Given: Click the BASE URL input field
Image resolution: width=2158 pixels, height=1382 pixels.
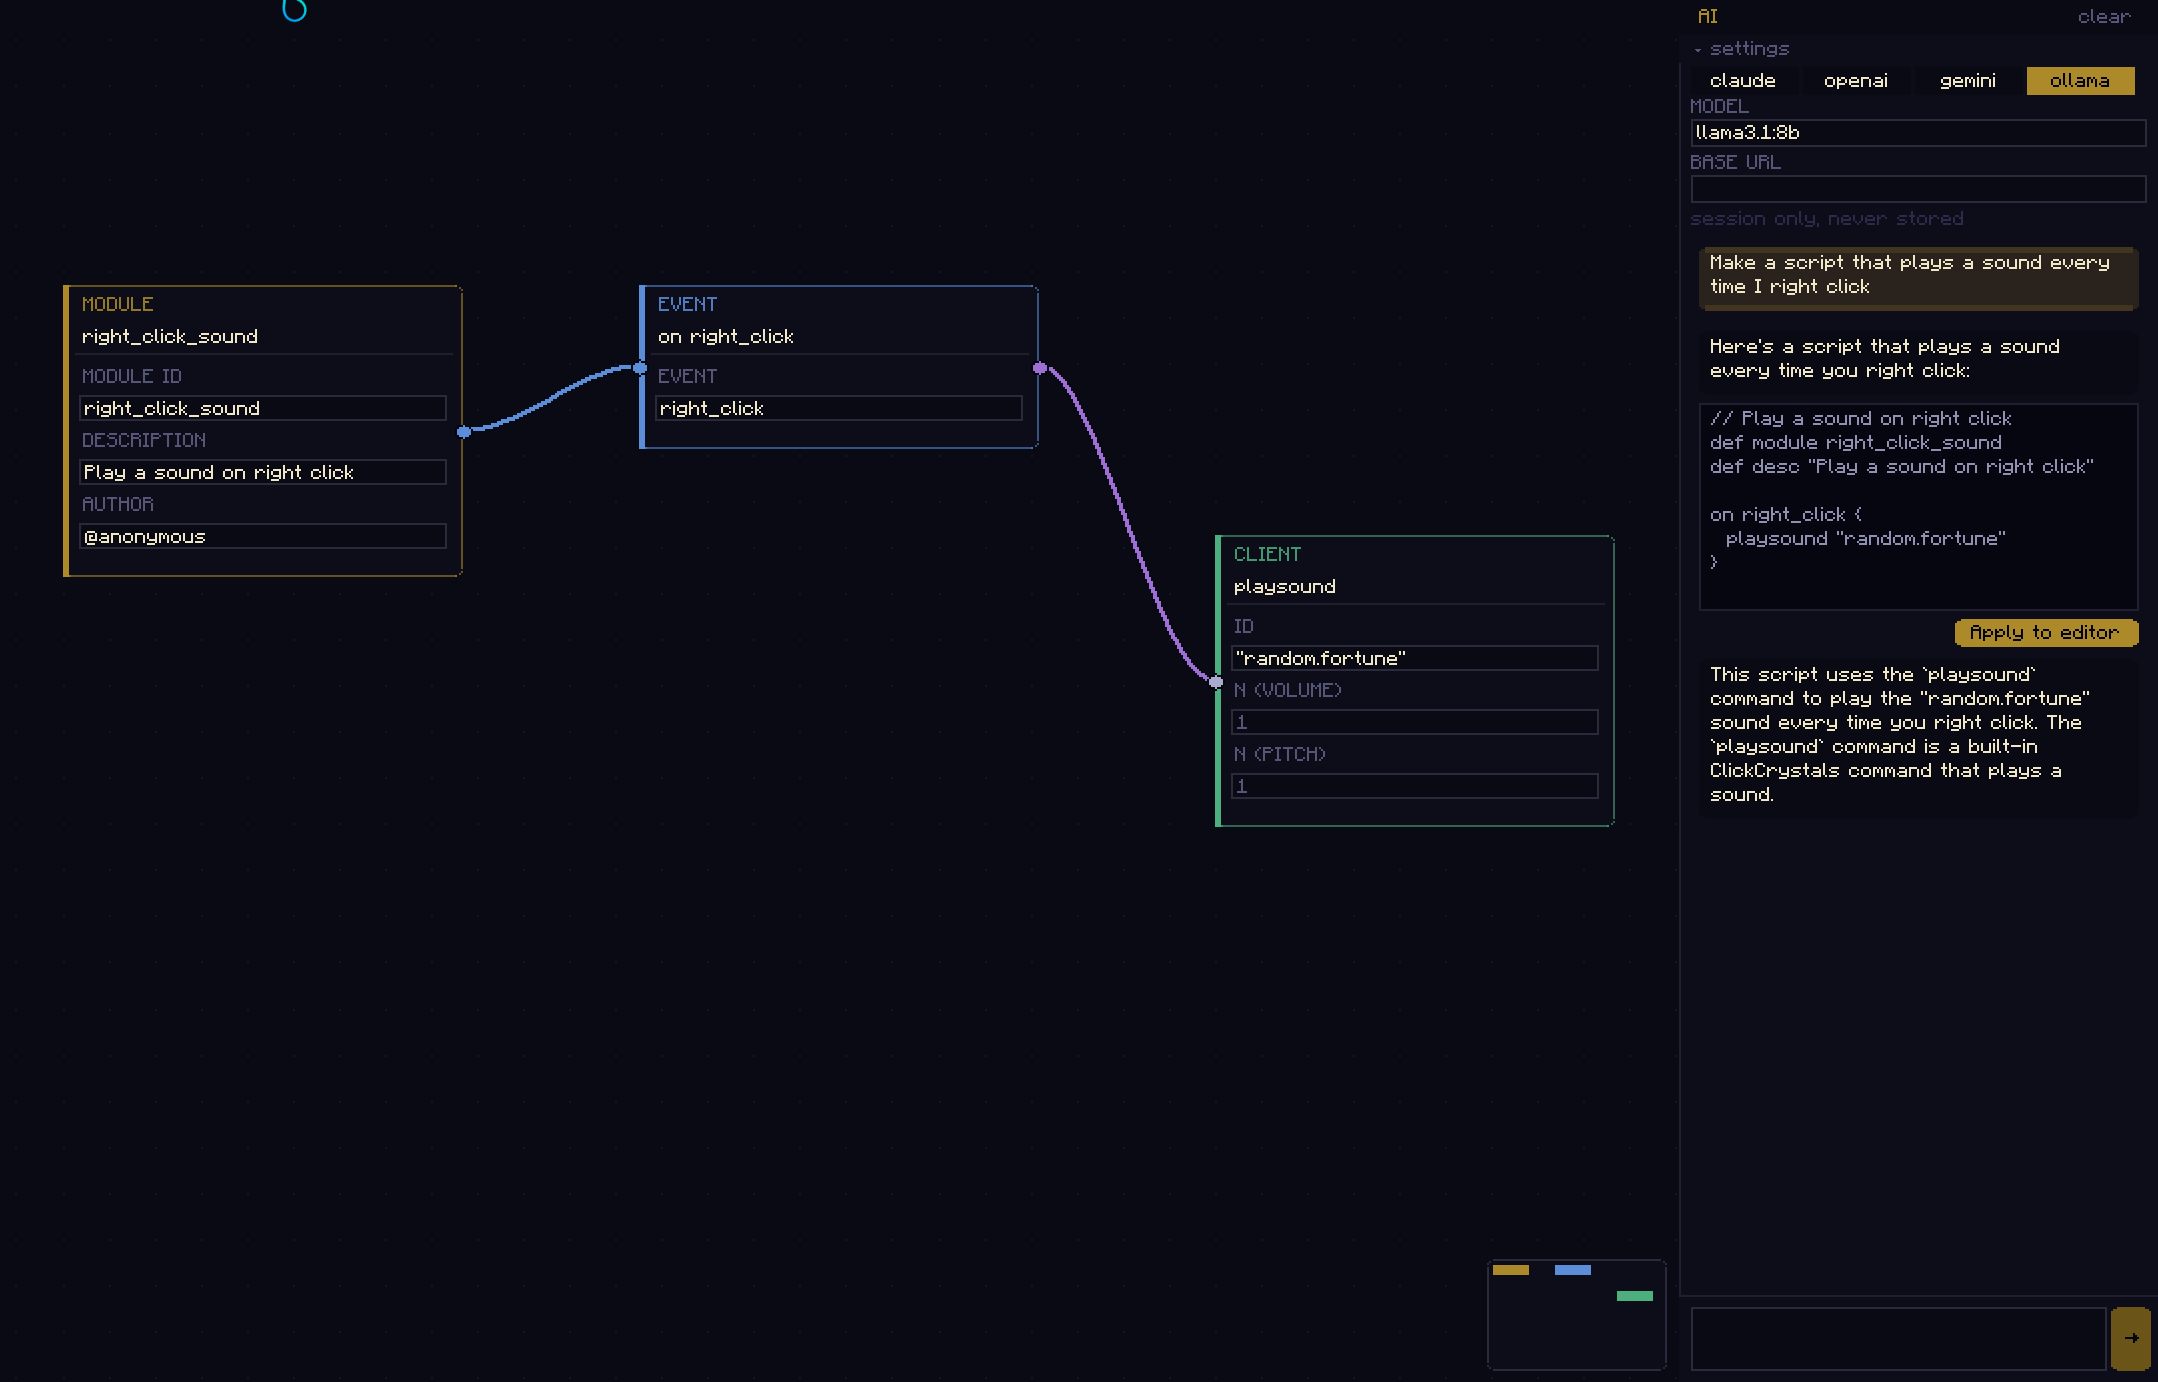Looking at the screenshot, I should point(1918,189).
